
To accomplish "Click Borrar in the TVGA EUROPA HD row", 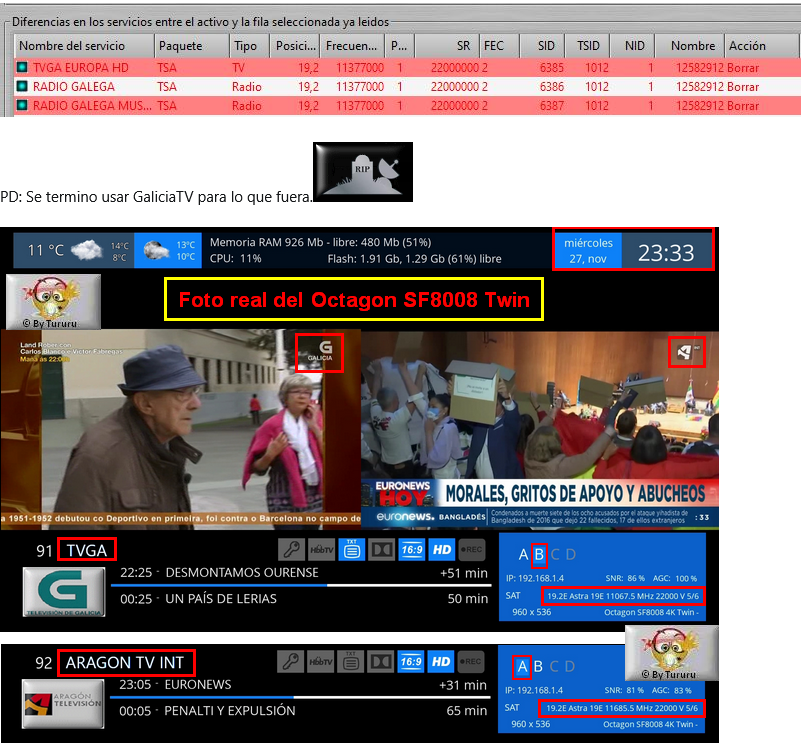I will (743, 67).
